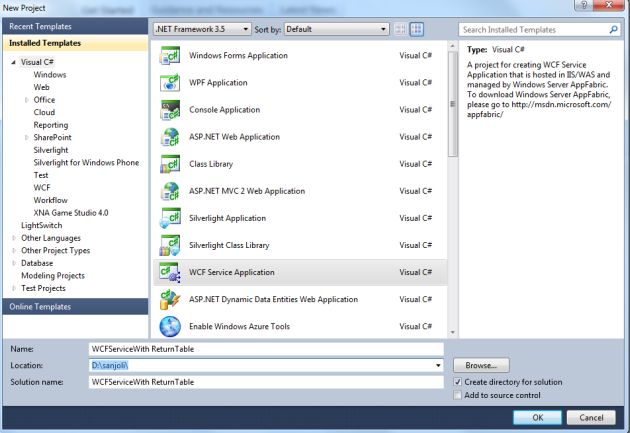Screen dimensions: 630x433
Task: Select the Cloud tree item
Action: coord(44,112)
